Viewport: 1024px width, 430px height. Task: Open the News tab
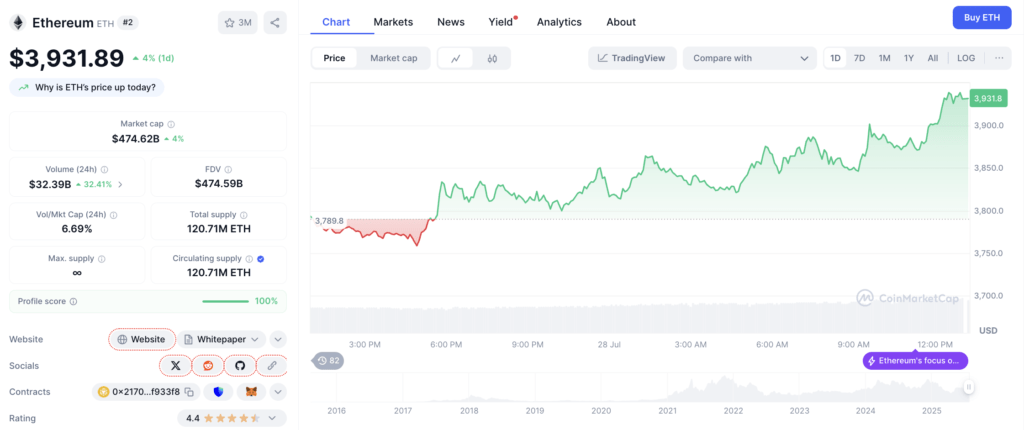451,22
